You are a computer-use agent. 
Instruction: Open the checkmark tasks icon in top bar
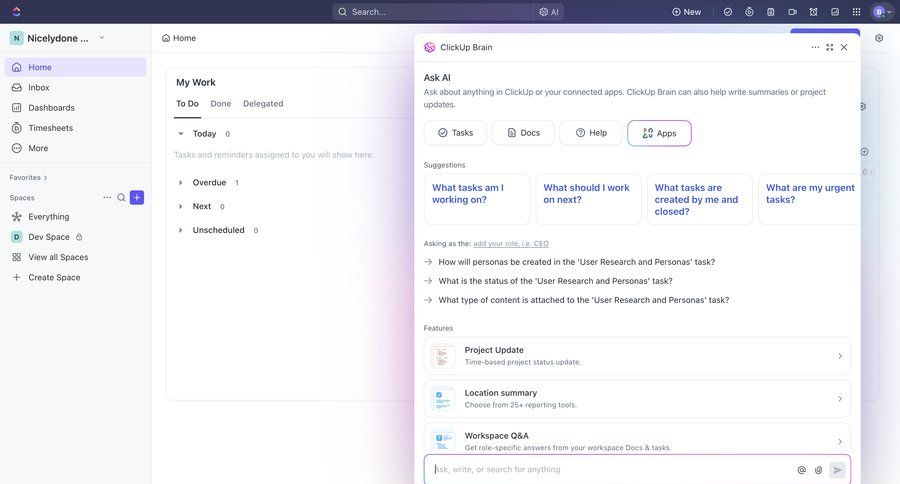(x=728, y=11)
